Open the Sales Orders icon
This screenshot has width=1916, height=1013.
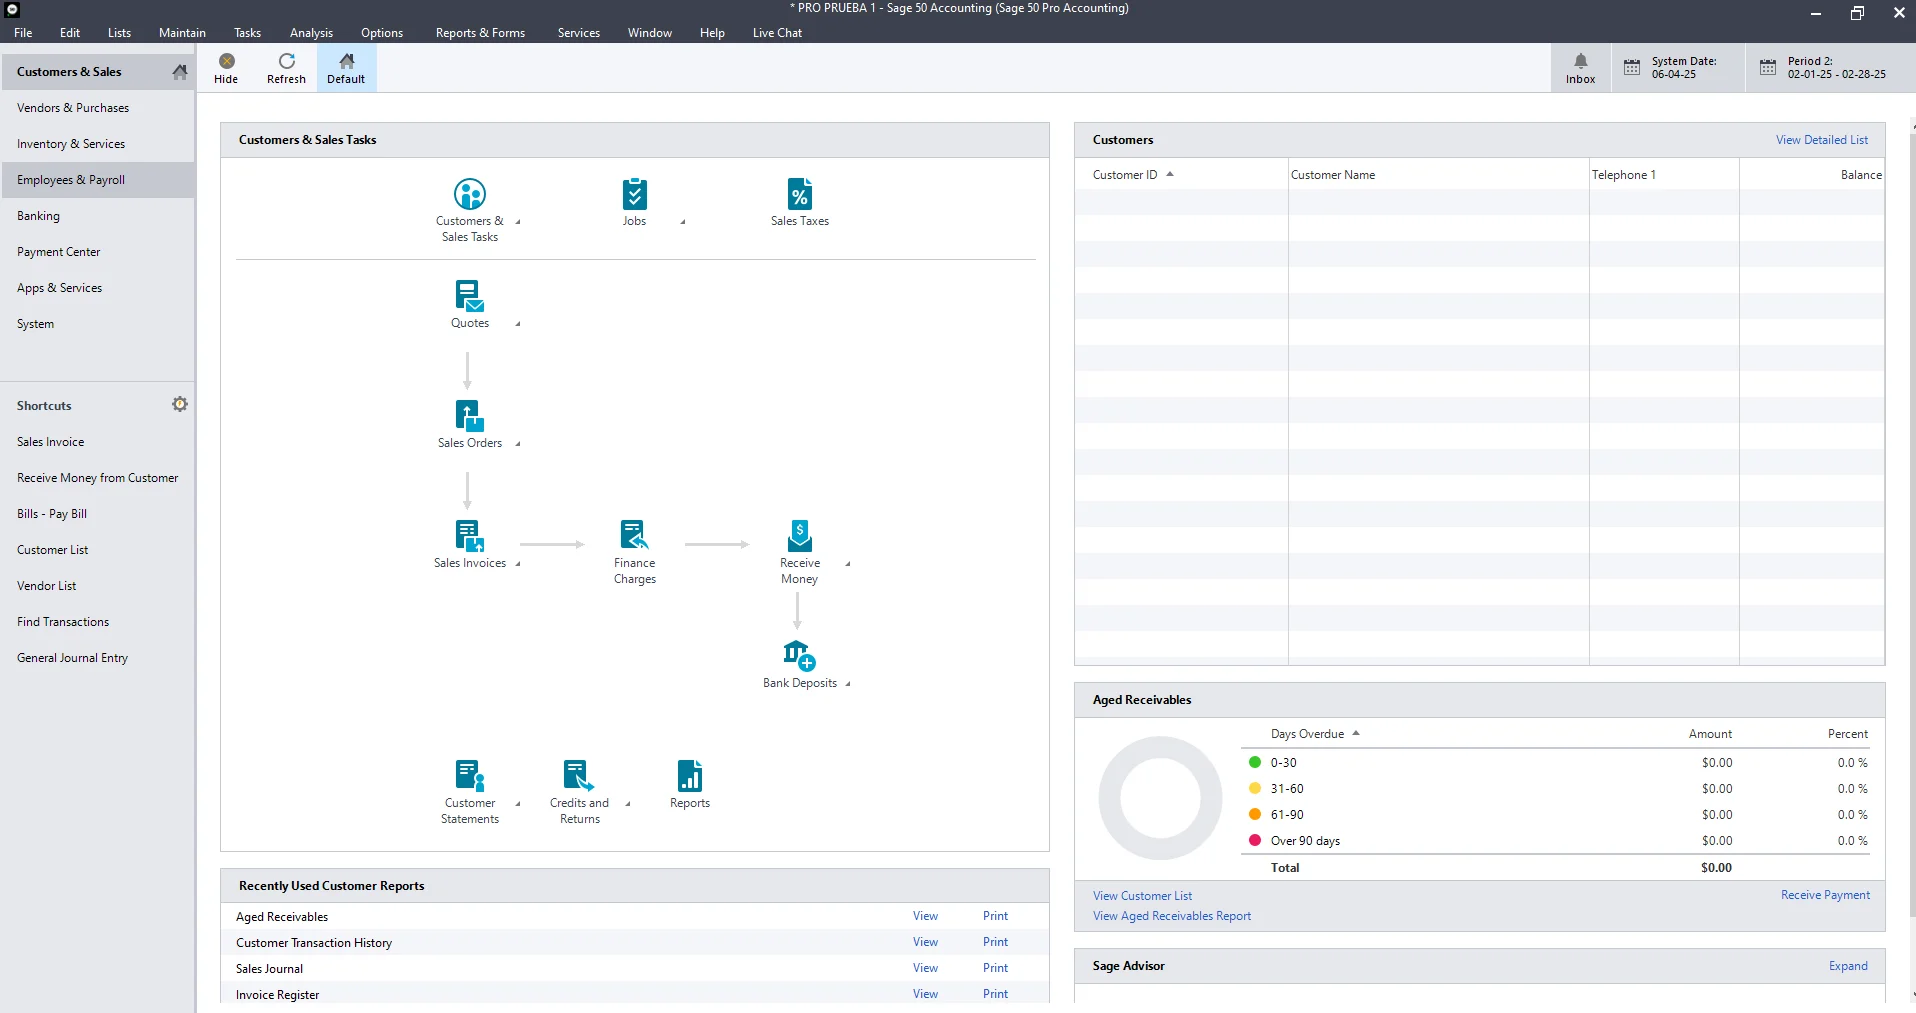pyautogui.click(x=469, y=417)
